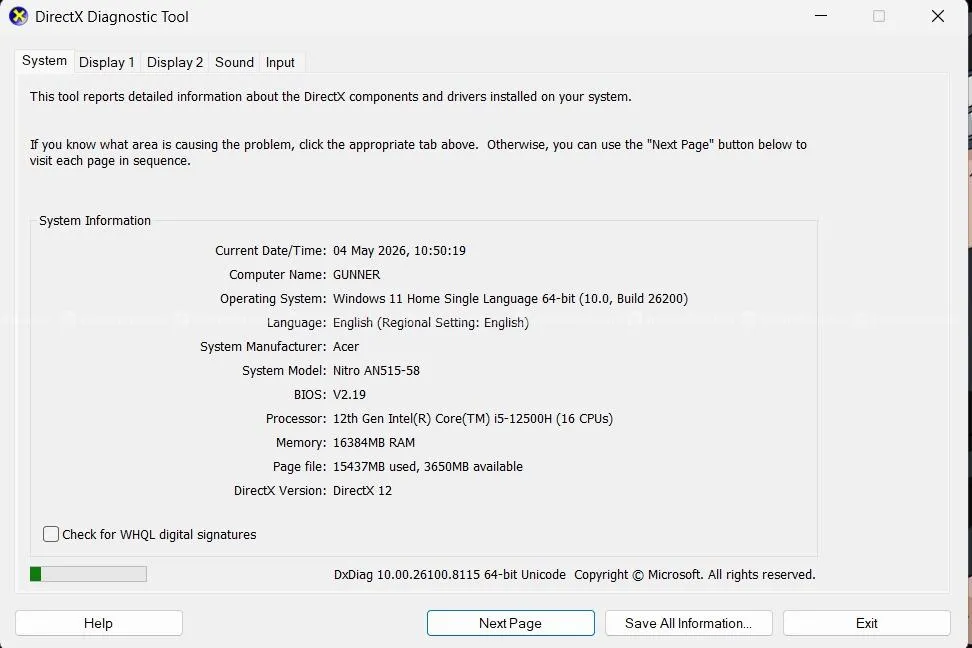The width and height of the screenshot is (972, 648).
Task: Click the date value 04 May 2026, 10:50:19
Action: pyautogui.click(x=399, y=251)
